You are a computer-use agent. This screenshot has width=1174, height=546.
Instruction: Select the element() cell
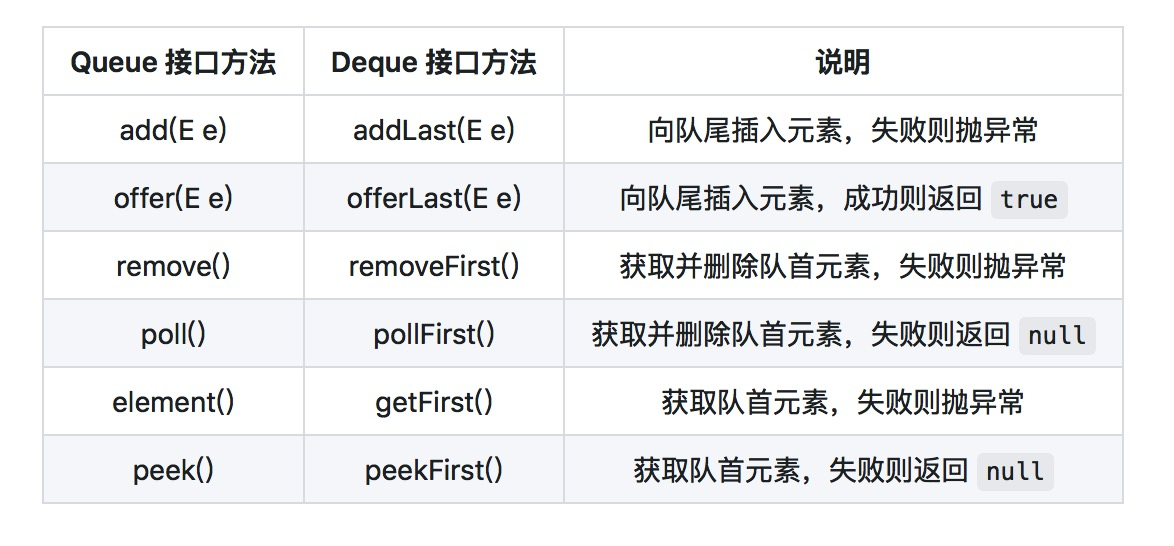pos(173,402)
